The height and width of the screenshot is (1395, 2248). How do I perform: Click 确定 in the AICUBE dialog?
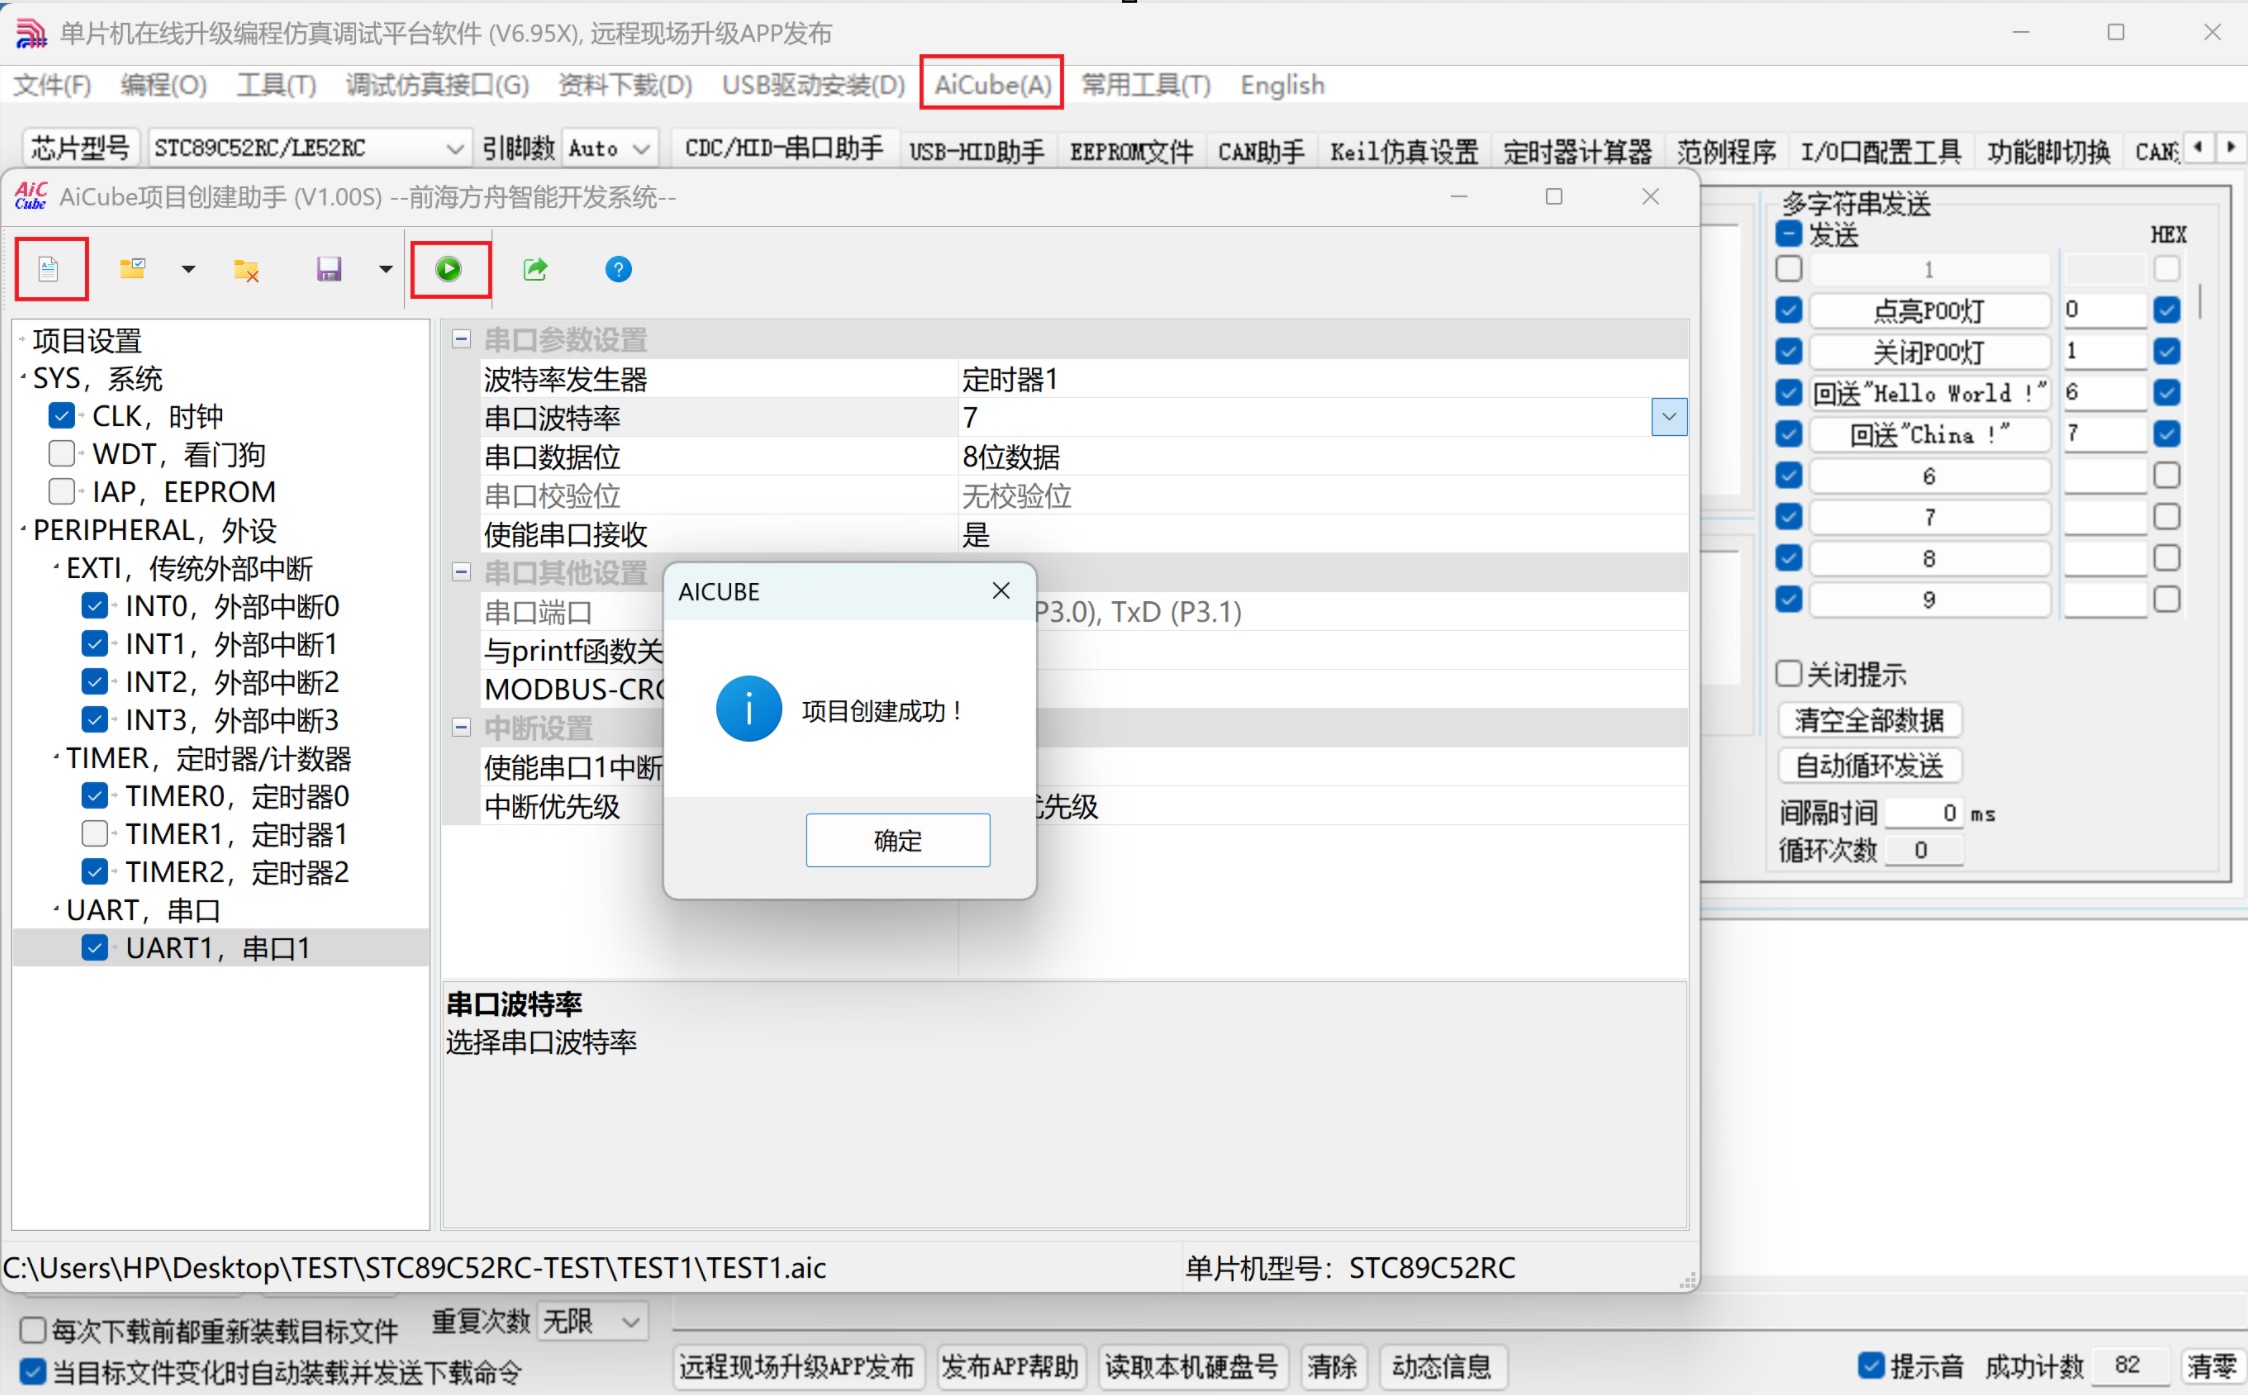click(898, 840)
